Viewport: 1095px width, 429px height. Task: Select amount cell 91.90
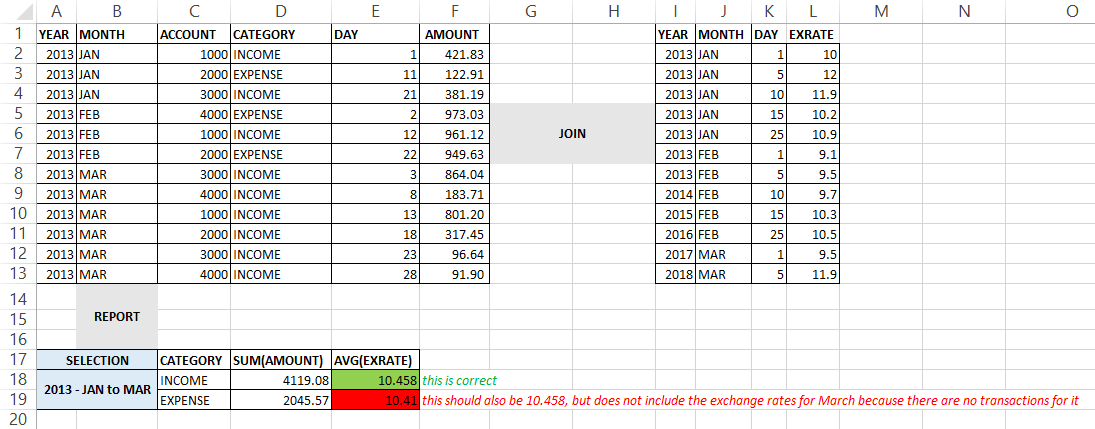point(455,275)
